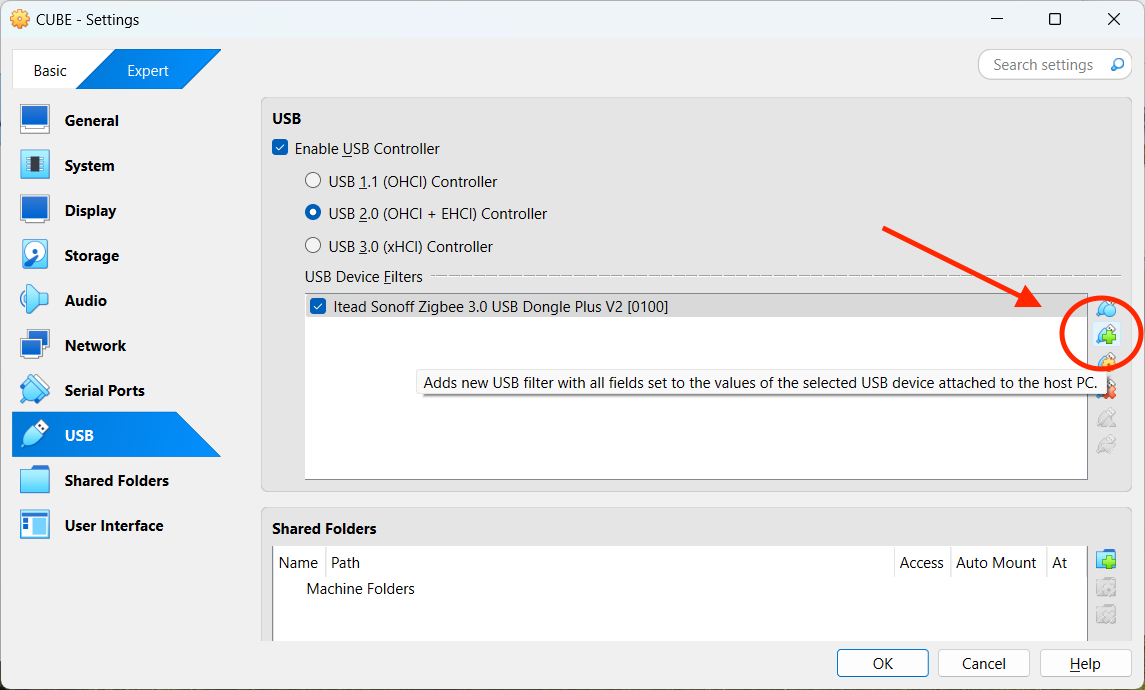
Task: Select USB 3.0 (xHCI) Controller option
Action: (313, 246)
